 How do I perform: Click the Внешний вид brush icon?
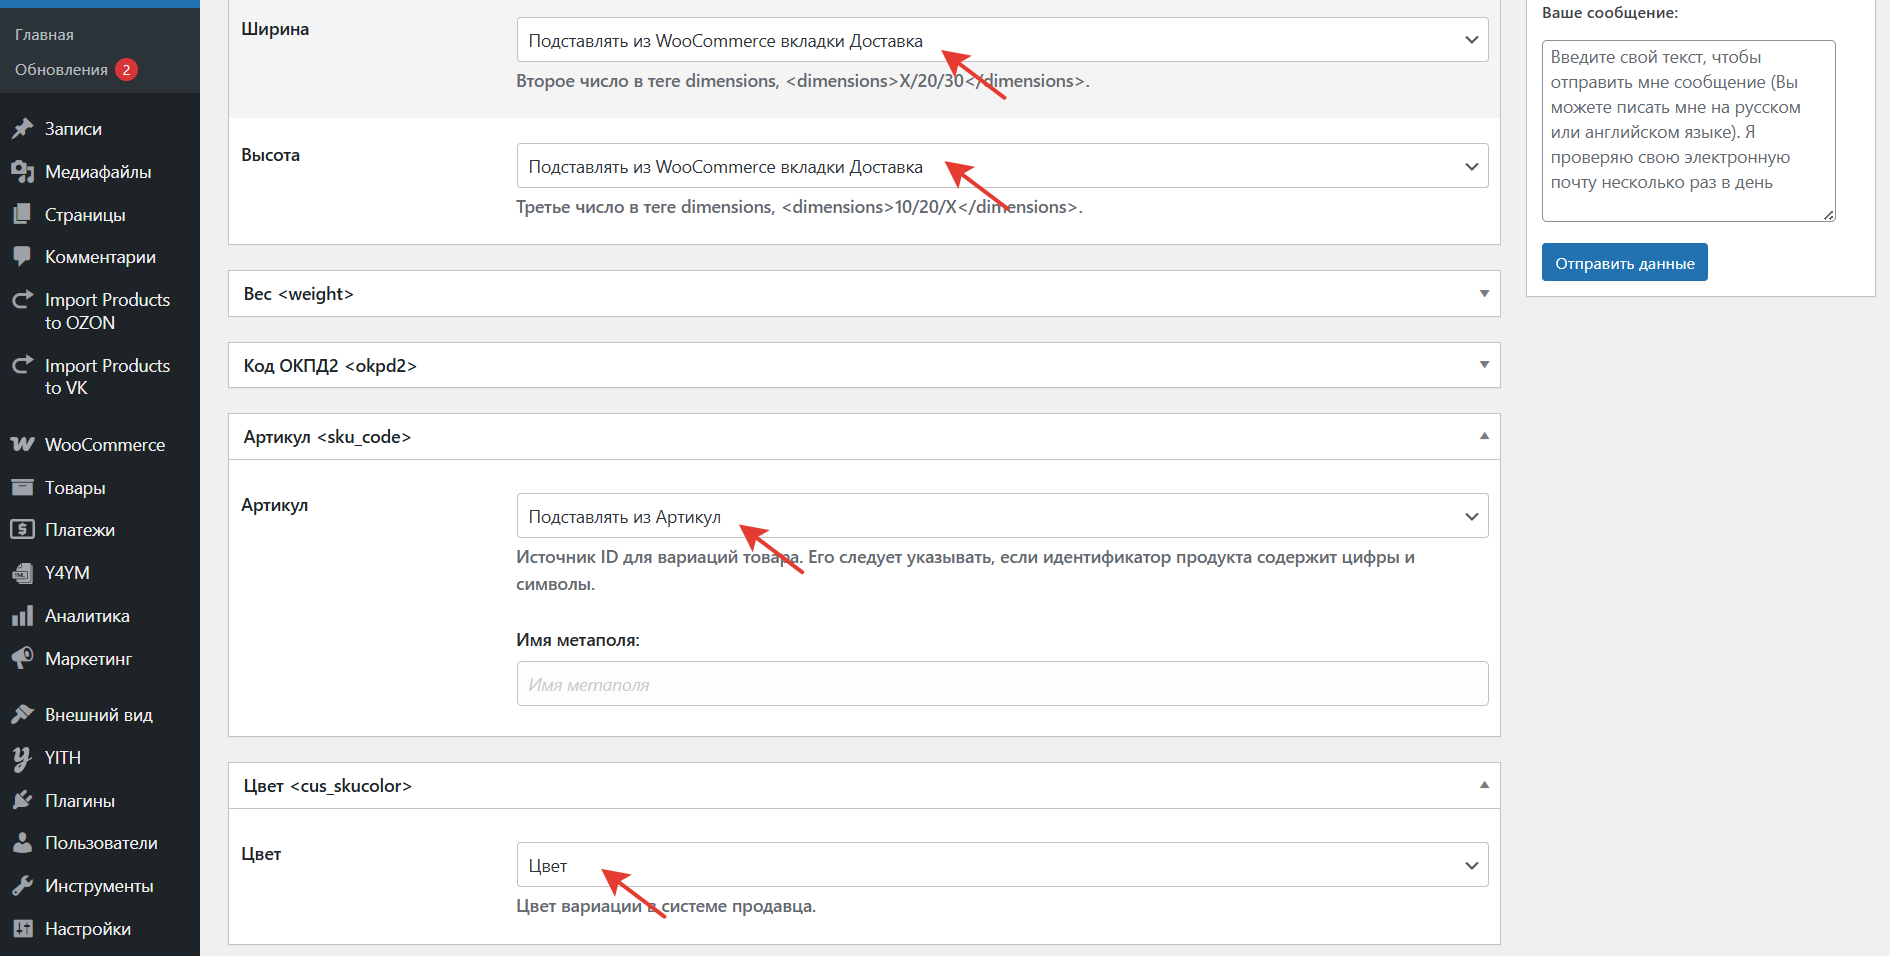[x=22, y=714]
